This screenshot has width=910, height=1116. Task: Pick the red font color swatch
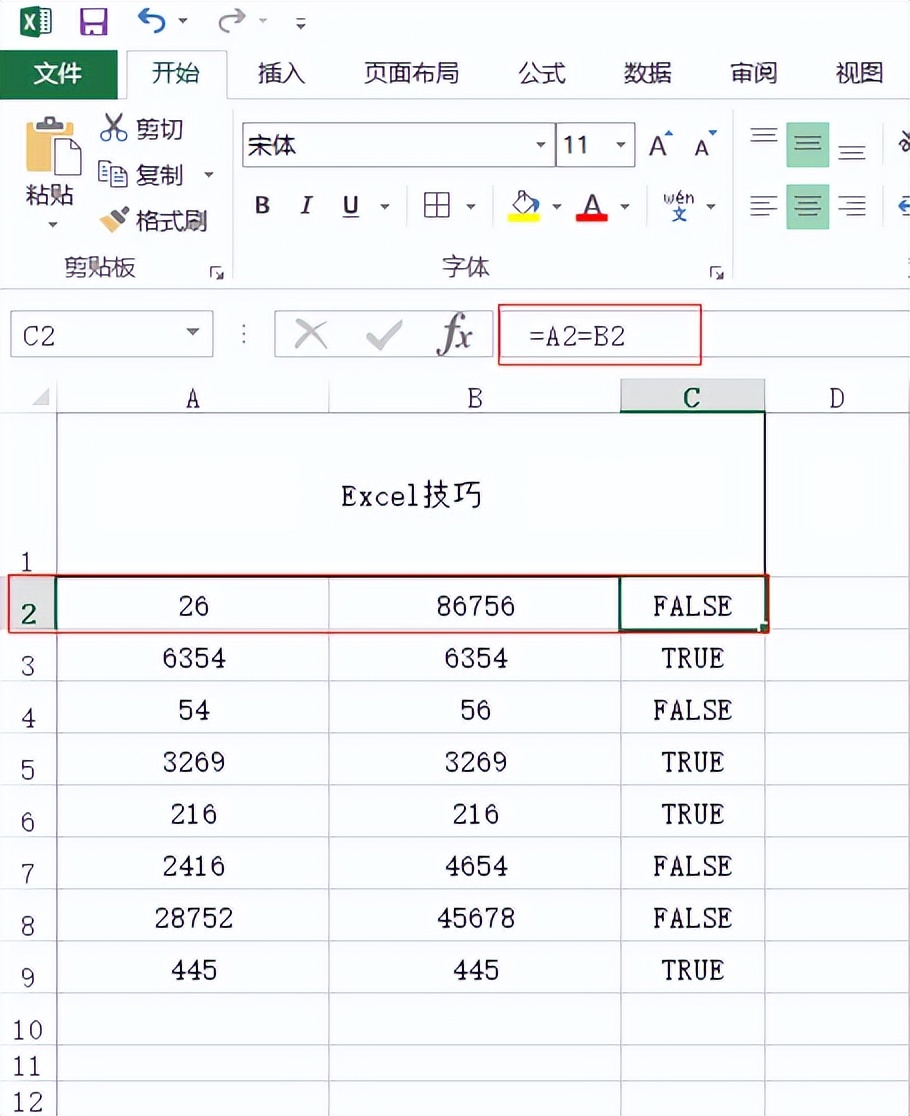(592, 214)
